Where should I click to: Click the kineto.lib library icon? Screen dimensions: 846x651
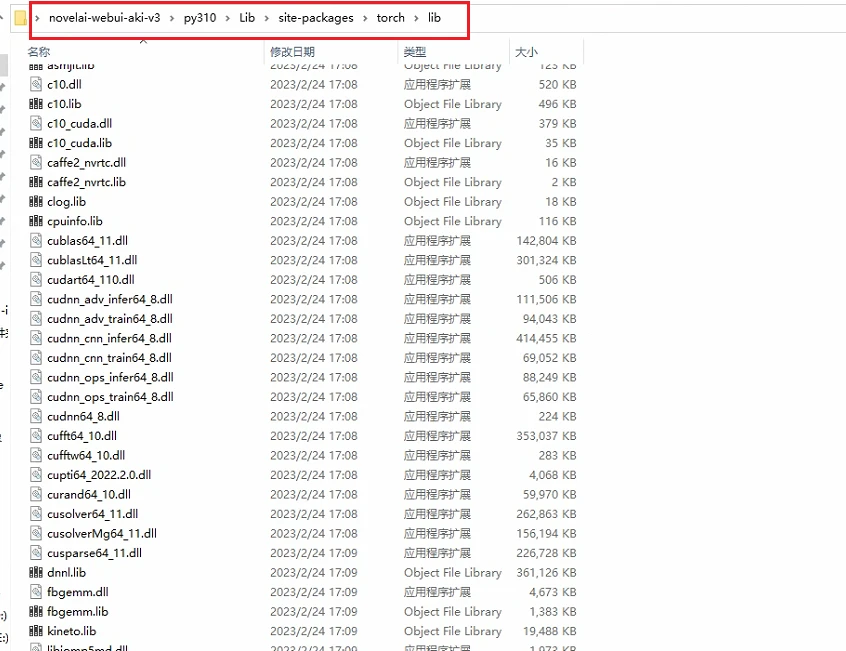pyautogui.click(x=36, y=631)
